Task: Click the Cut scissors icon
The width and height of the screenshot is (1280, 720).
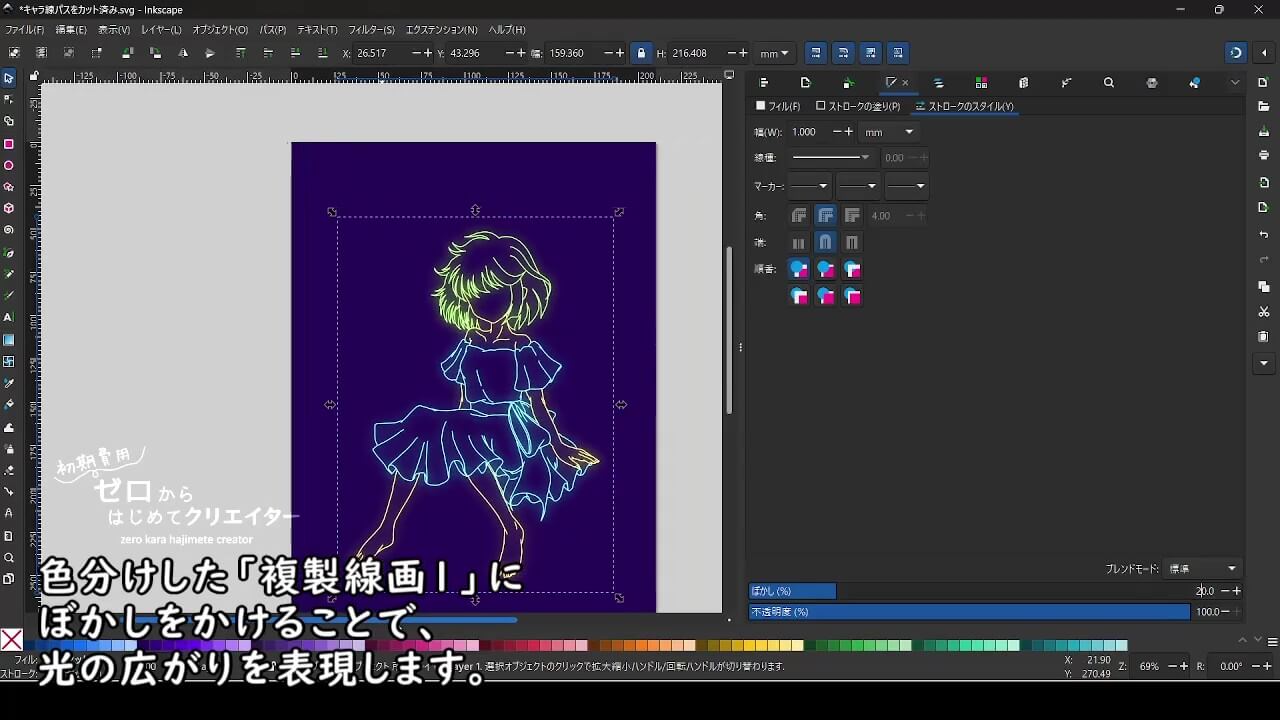Action: click(1264, 312)
